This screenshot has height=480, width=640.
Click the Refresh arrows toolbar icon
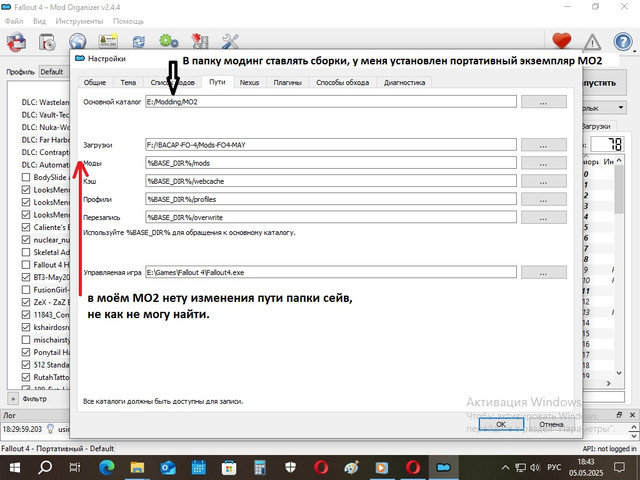tap(139, 42)
